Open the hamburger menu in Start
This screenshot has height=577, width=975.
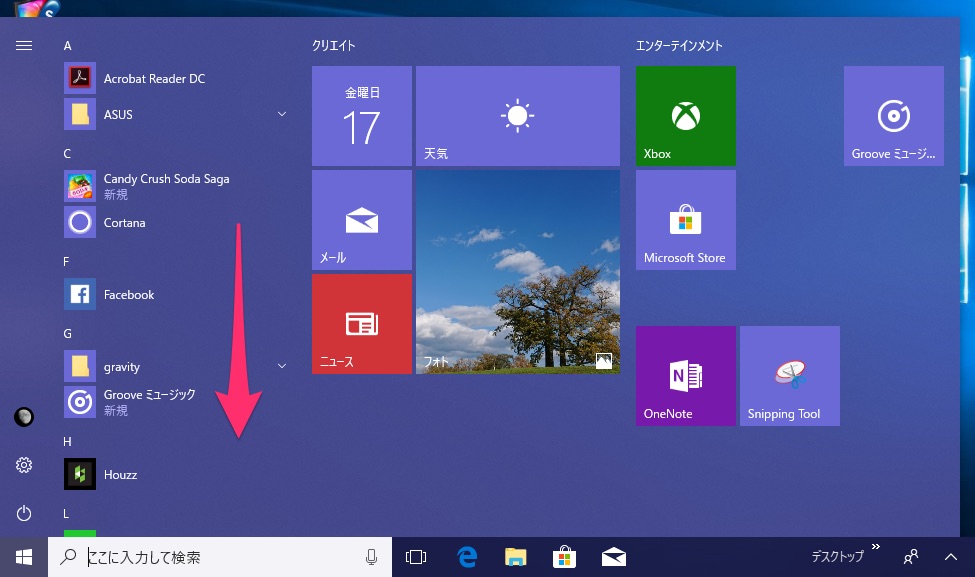click(24, 45)
